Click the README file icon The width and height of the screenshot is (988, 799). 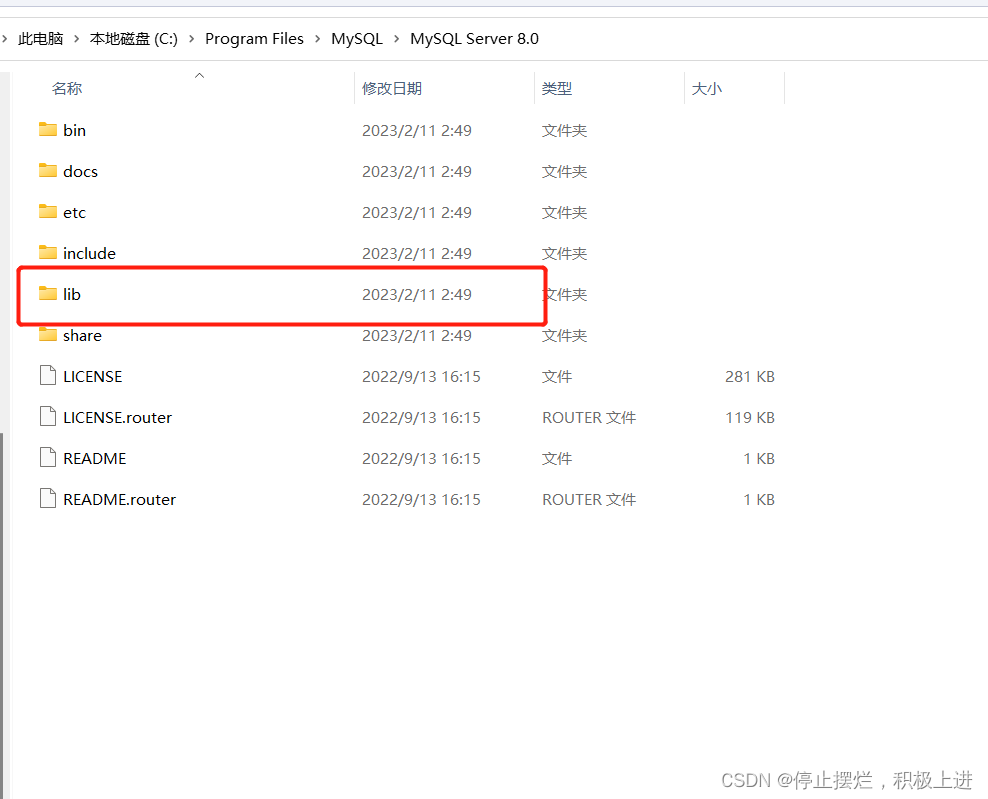pyautogui.click(x=48, y=457)
